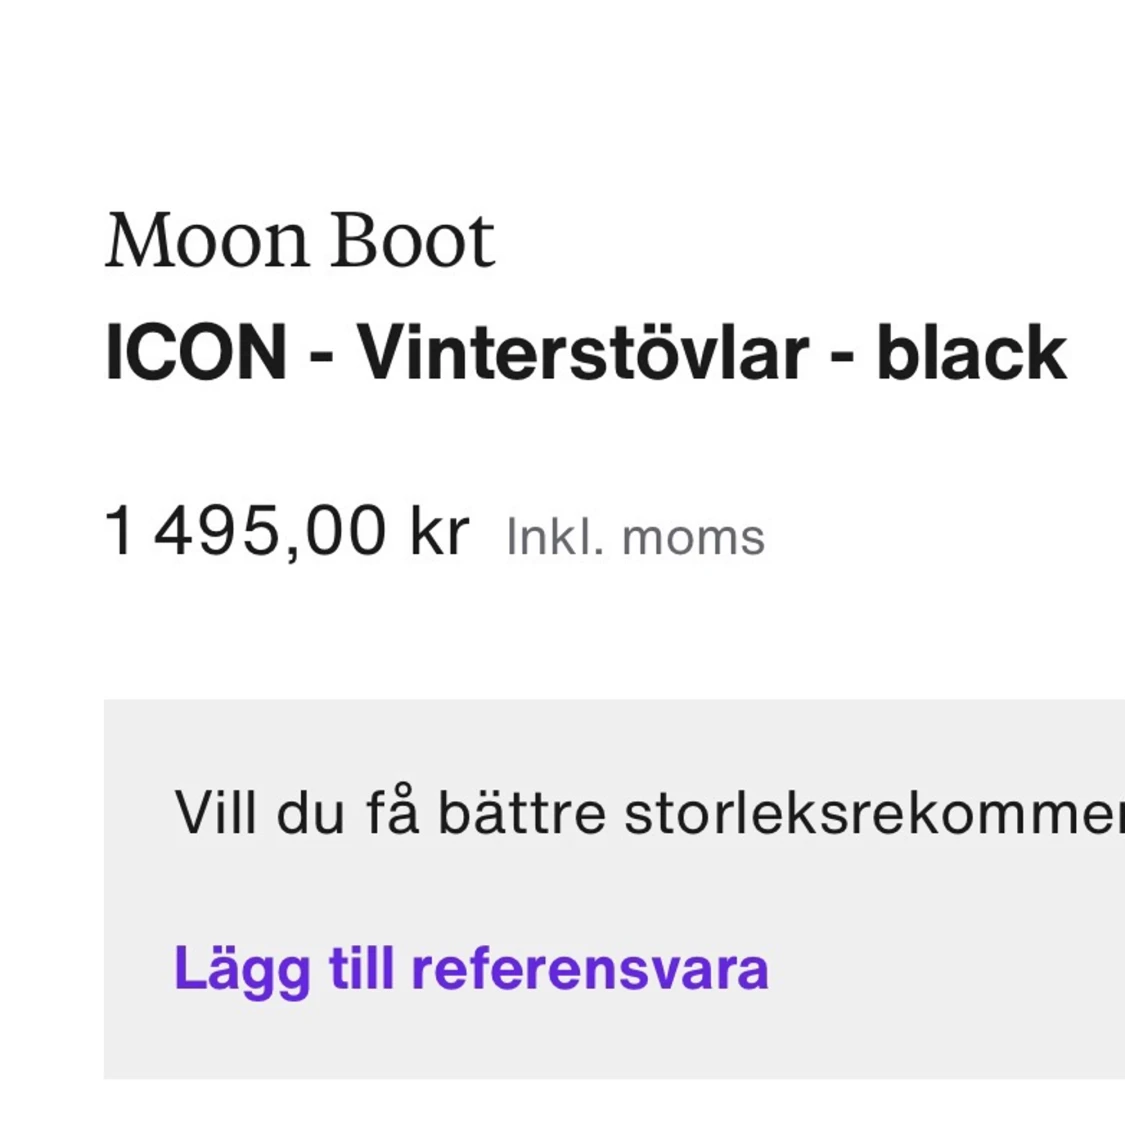Click the product title ICON - Vinterstövlar - black
Screen dimensions: 1125x1125
(585, 353)
